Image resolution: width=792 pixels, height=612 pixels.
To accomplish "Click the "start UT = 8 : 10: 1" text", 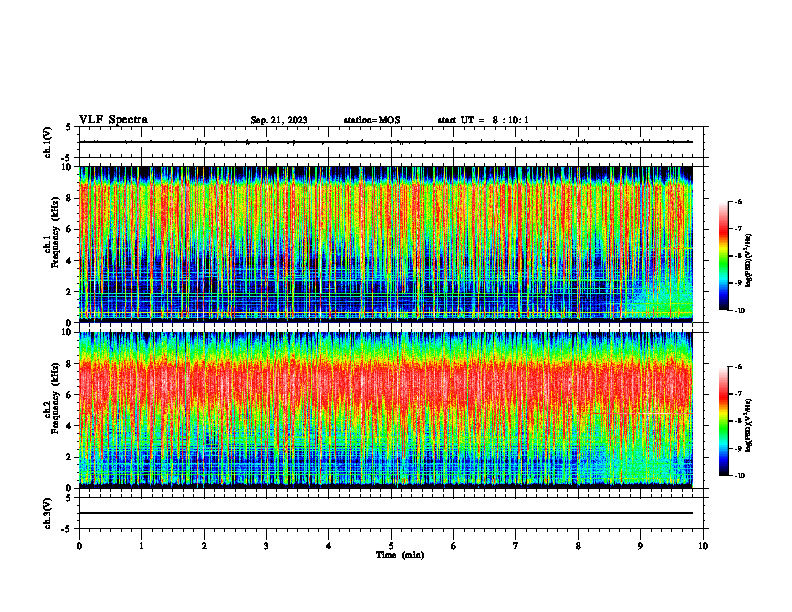I will [483, 120].
